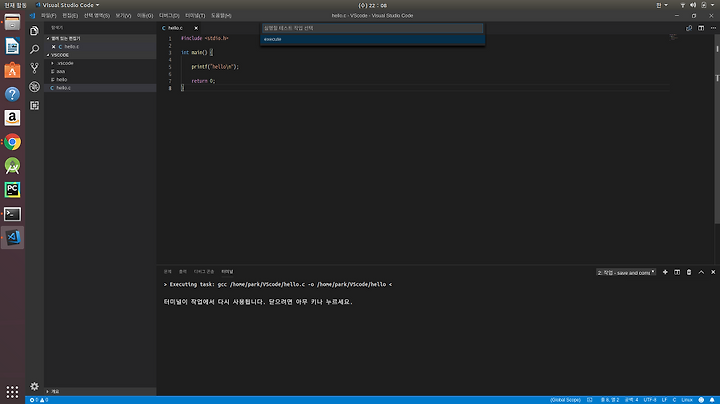Create a new terminal with plus icon

(665, 272)
